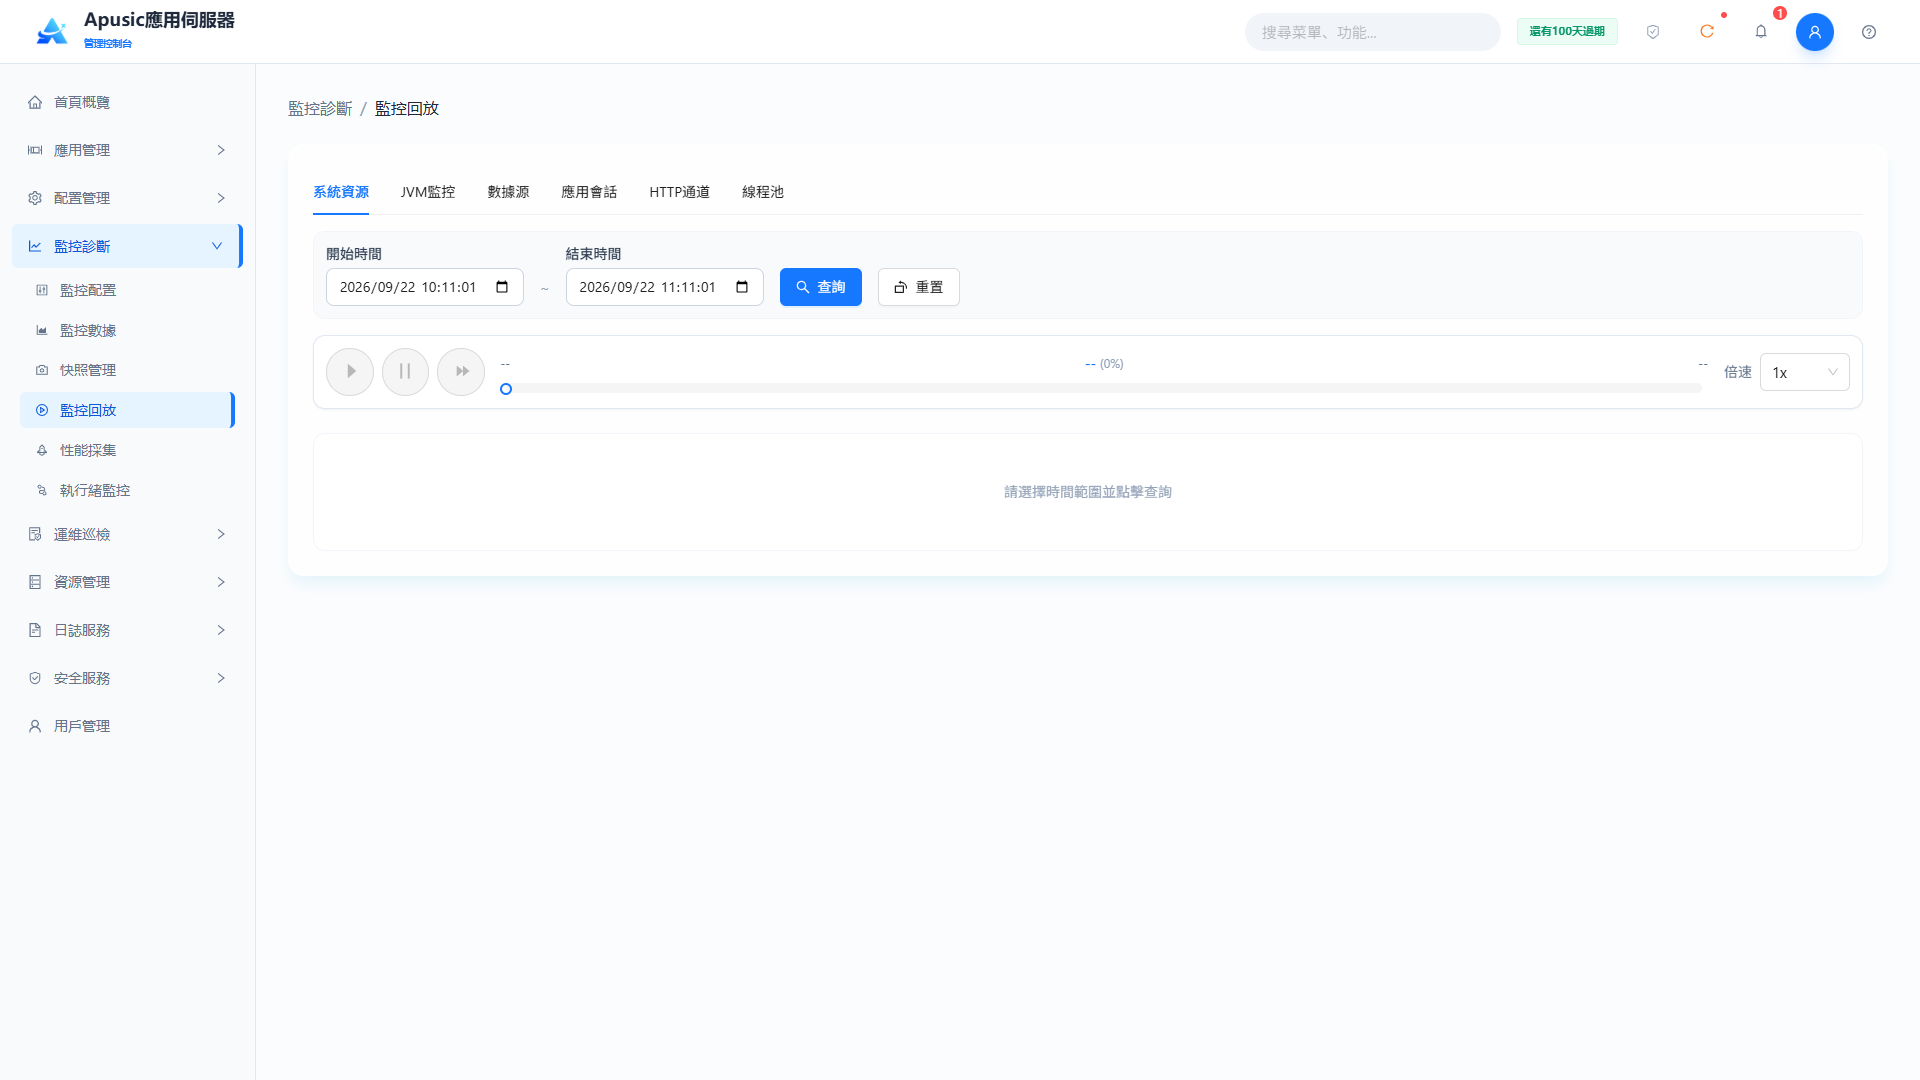Go to 首頁概覽 home overview
This screenshot has width=1920, height=1080.
pyautogui.click(x=127, y=102)
